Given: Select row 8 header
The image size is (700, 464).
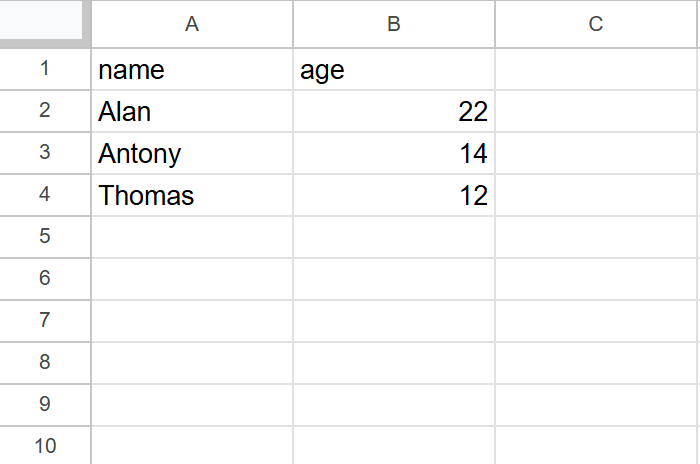Looking at the screenshot, I should [x=45, y=363].
